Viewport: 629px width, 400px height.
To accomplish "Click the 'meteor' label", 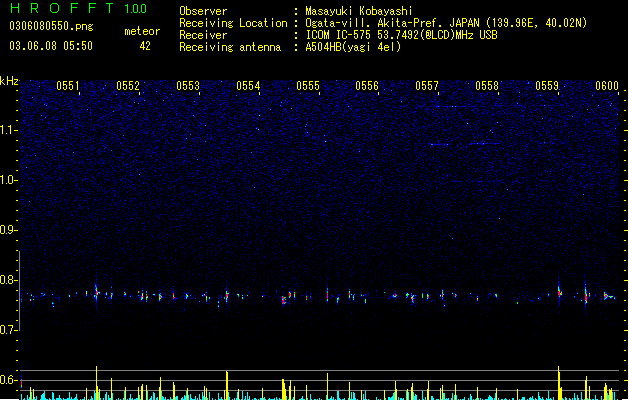I will 142,31.
